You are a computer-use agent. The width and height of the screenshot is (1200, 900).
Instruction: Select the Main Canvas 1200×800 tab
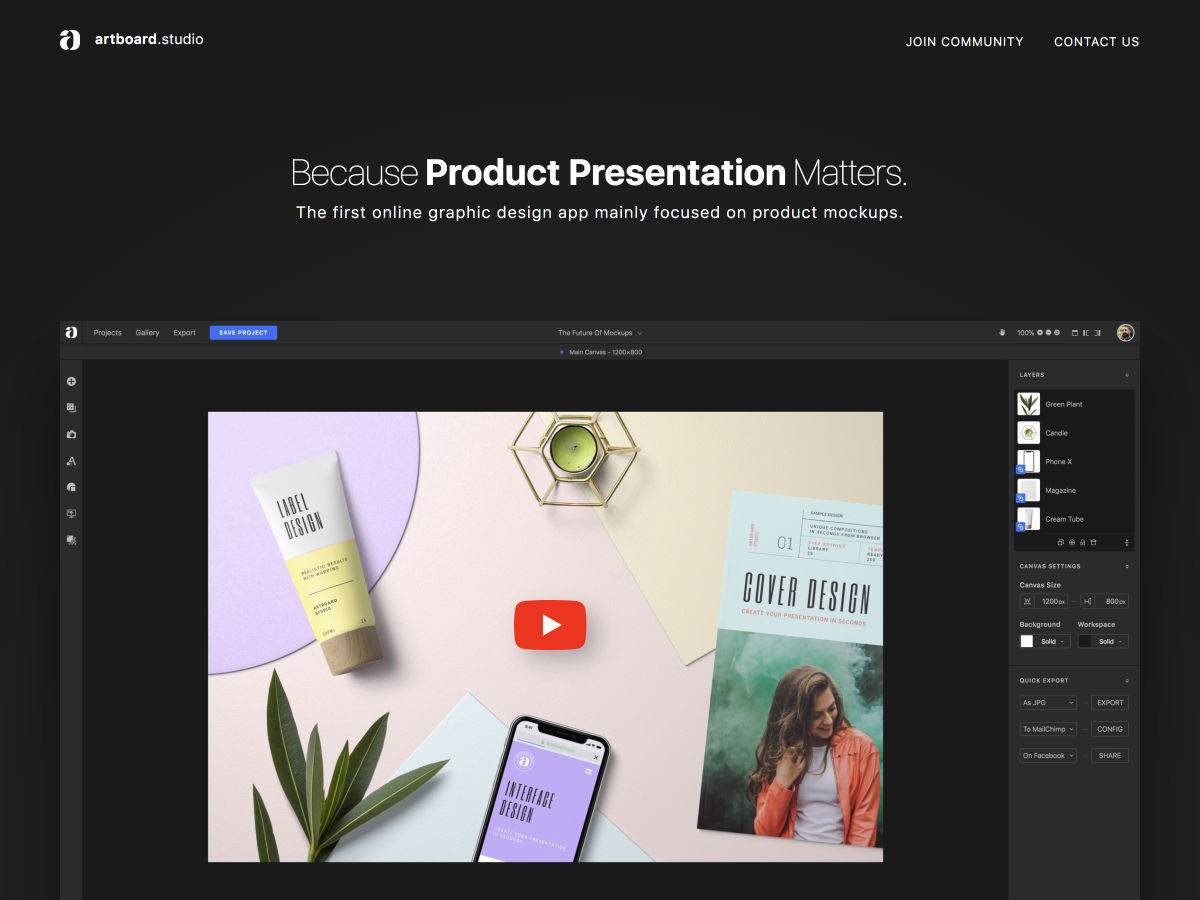601,352
